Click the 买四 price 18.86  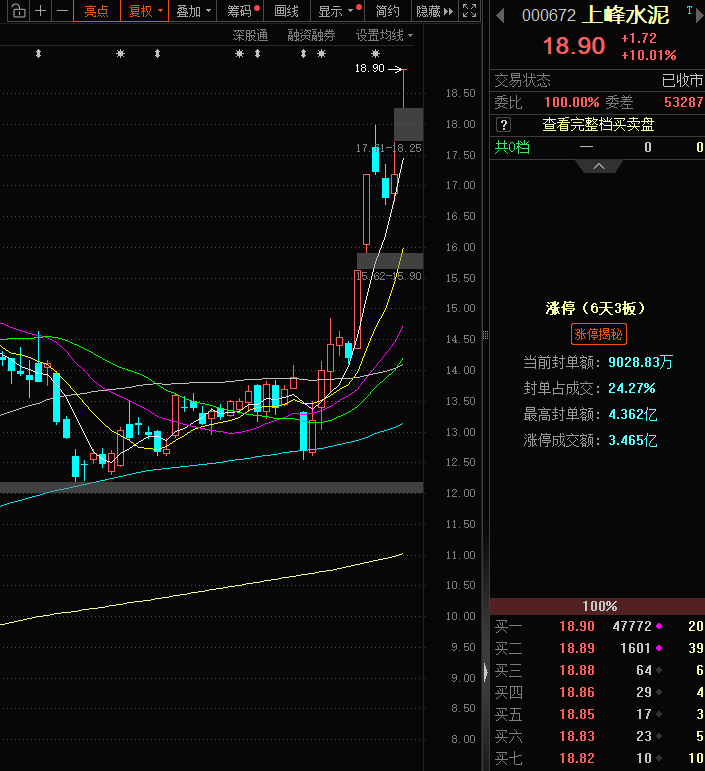(x=577, y=692)
